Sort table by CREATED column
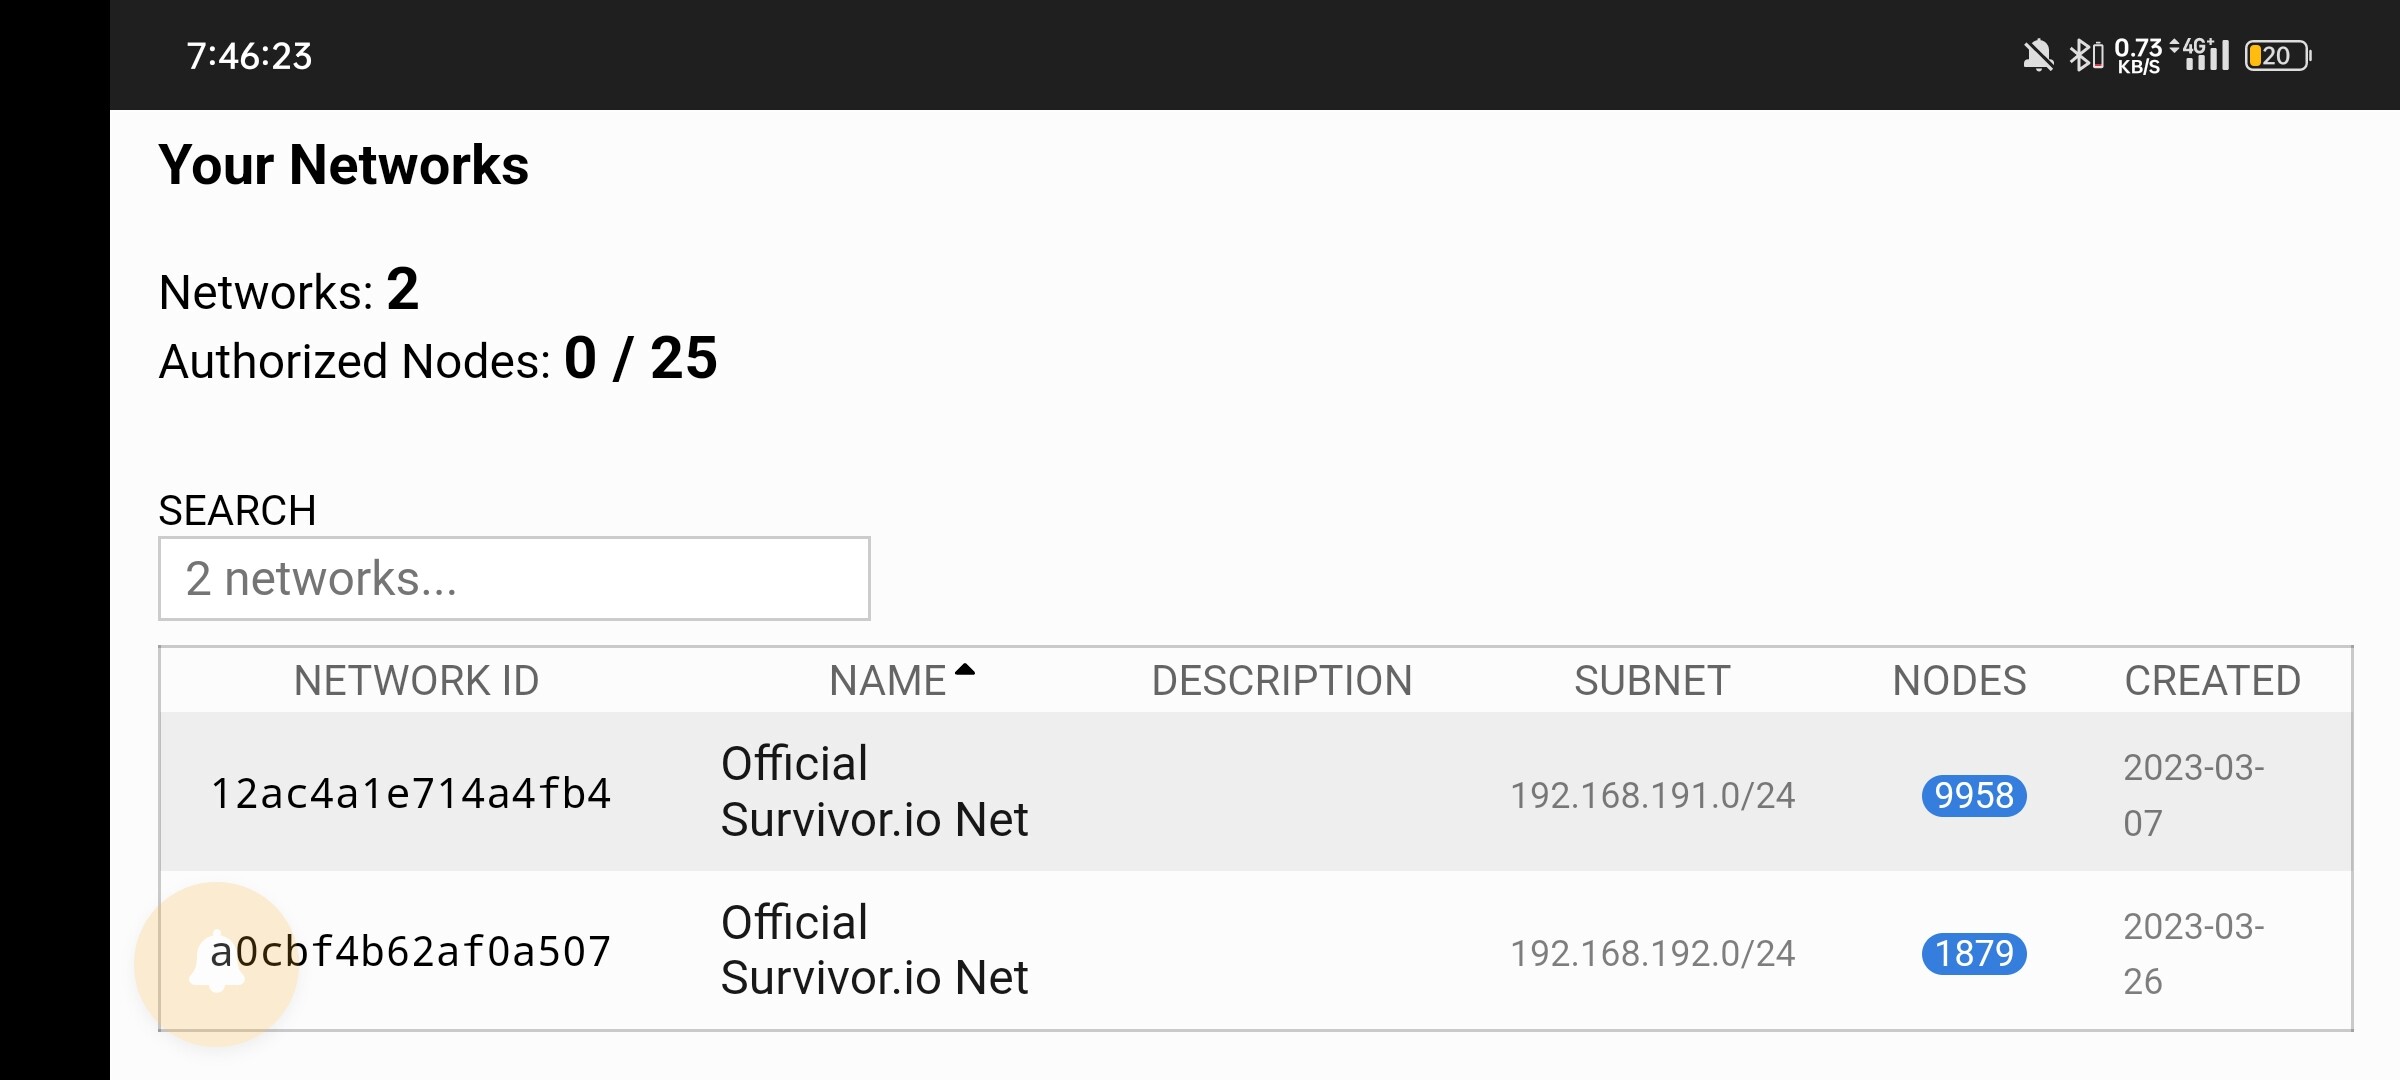This screenshot has width=2400, height=1080. point(2212,681)
